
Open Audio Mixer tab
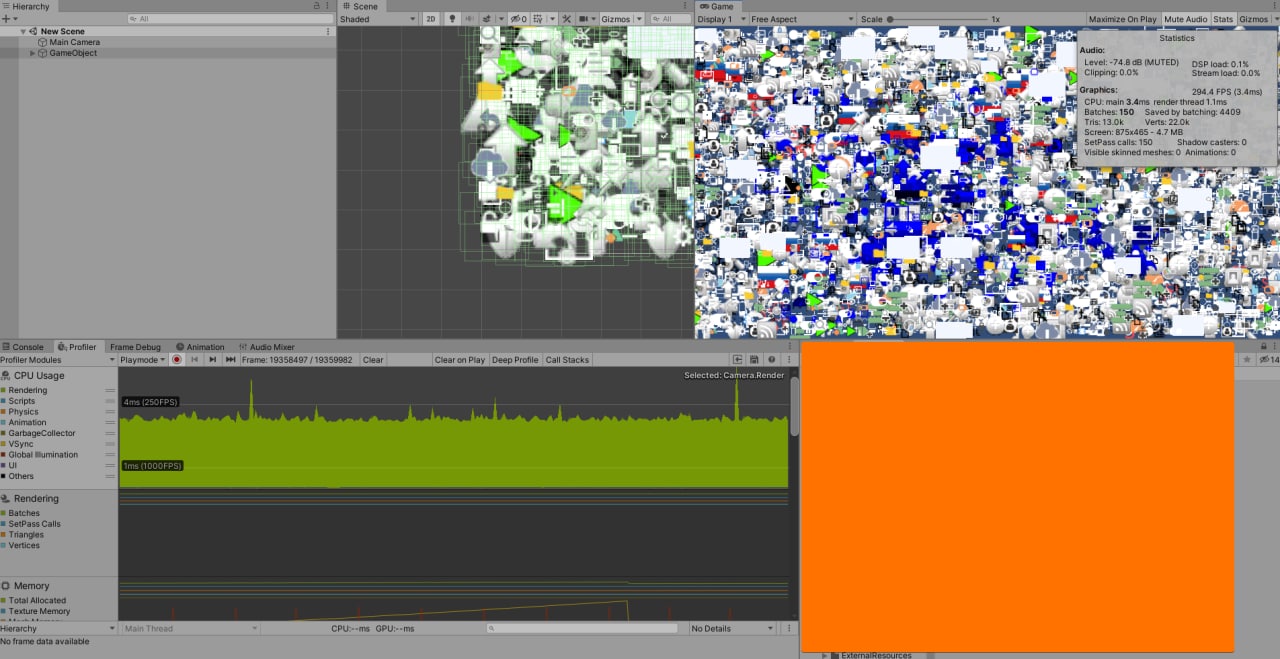coord(266,347)
